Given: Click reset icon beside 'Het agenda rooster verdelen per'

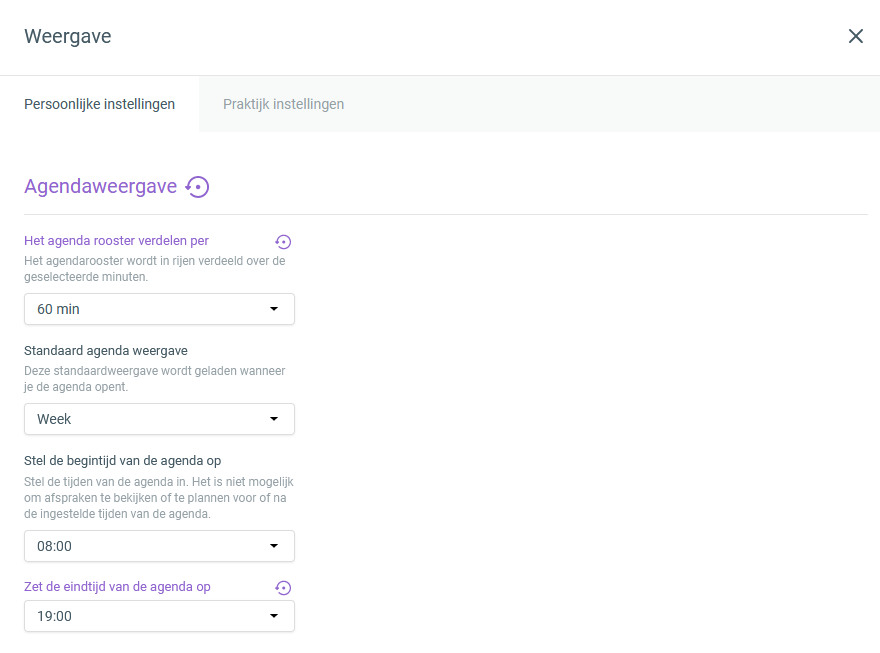Looking at the screenshot, I should click(x=283, y=242).
